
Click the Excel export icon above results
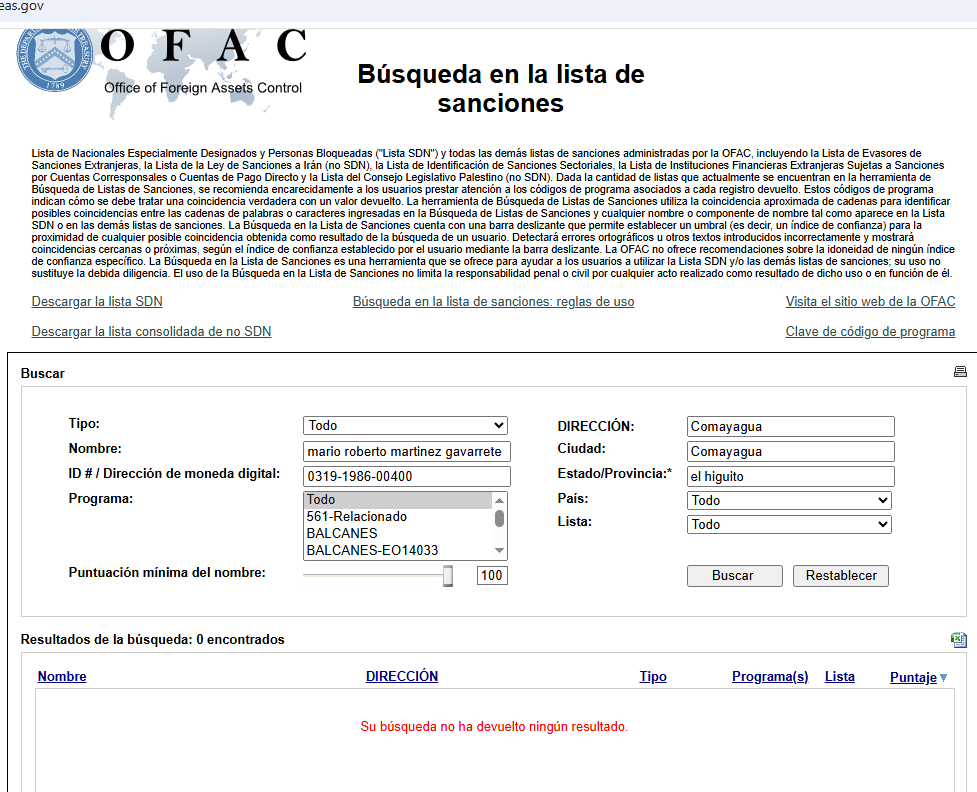pyautogui.click(x=959, y=640)
